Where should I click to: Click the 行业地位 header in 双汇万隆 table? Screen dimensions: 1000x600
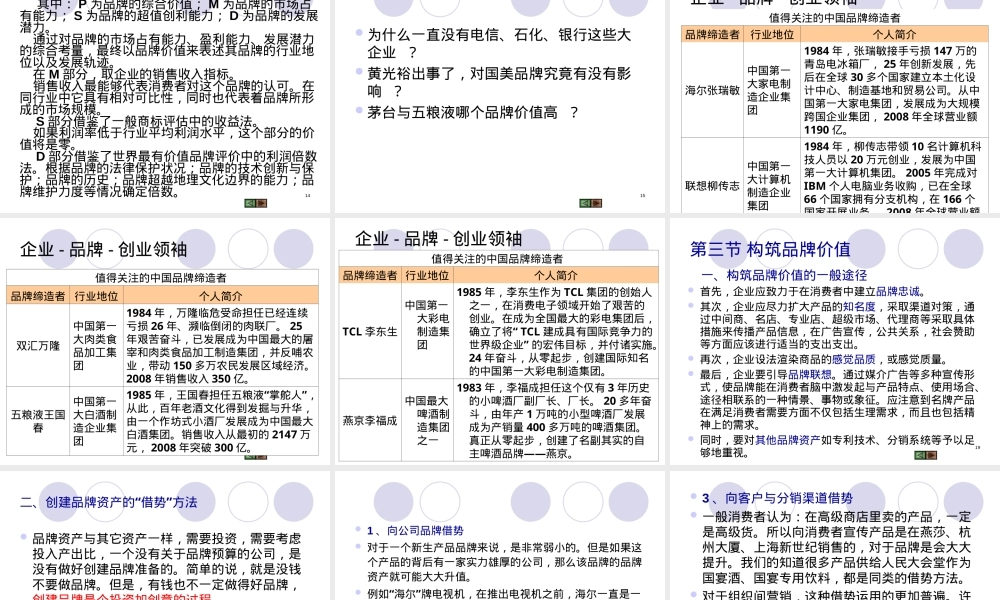[x=96, y=296]
